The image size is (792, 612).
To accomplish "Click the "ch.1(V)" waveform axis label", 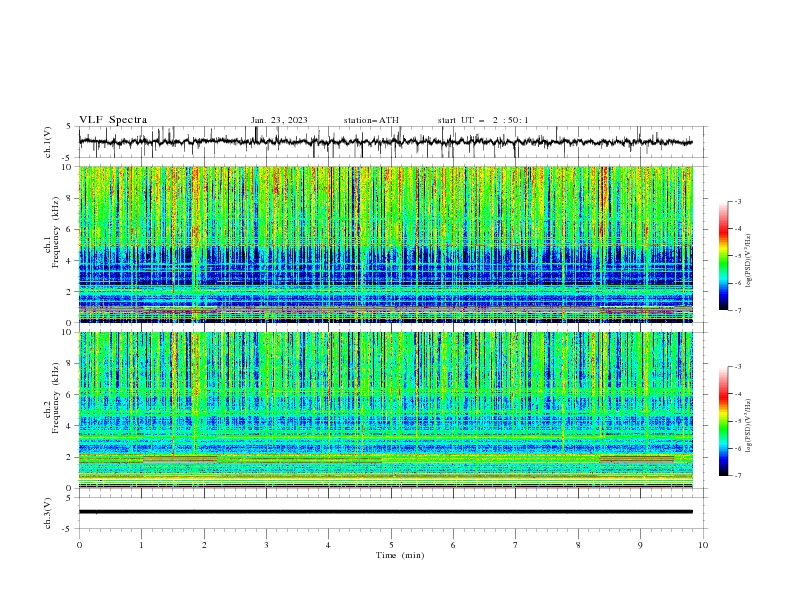I will pyautogui.click(x=48, y=142).
